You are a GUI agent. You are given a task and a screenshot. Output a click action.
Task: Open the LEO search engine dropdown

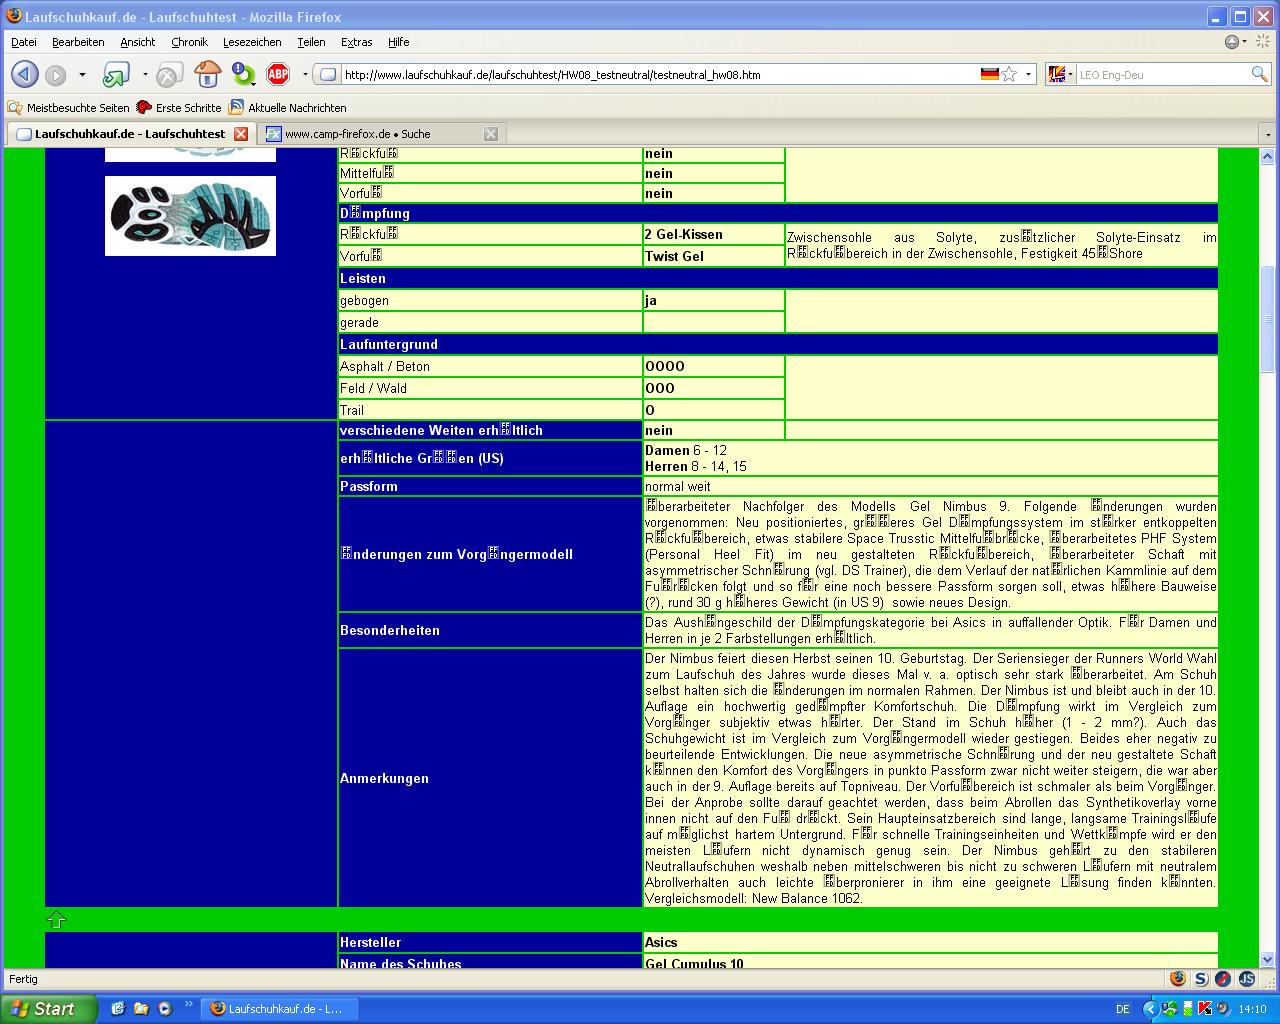pyautogui.click(x=1059, y=75)
